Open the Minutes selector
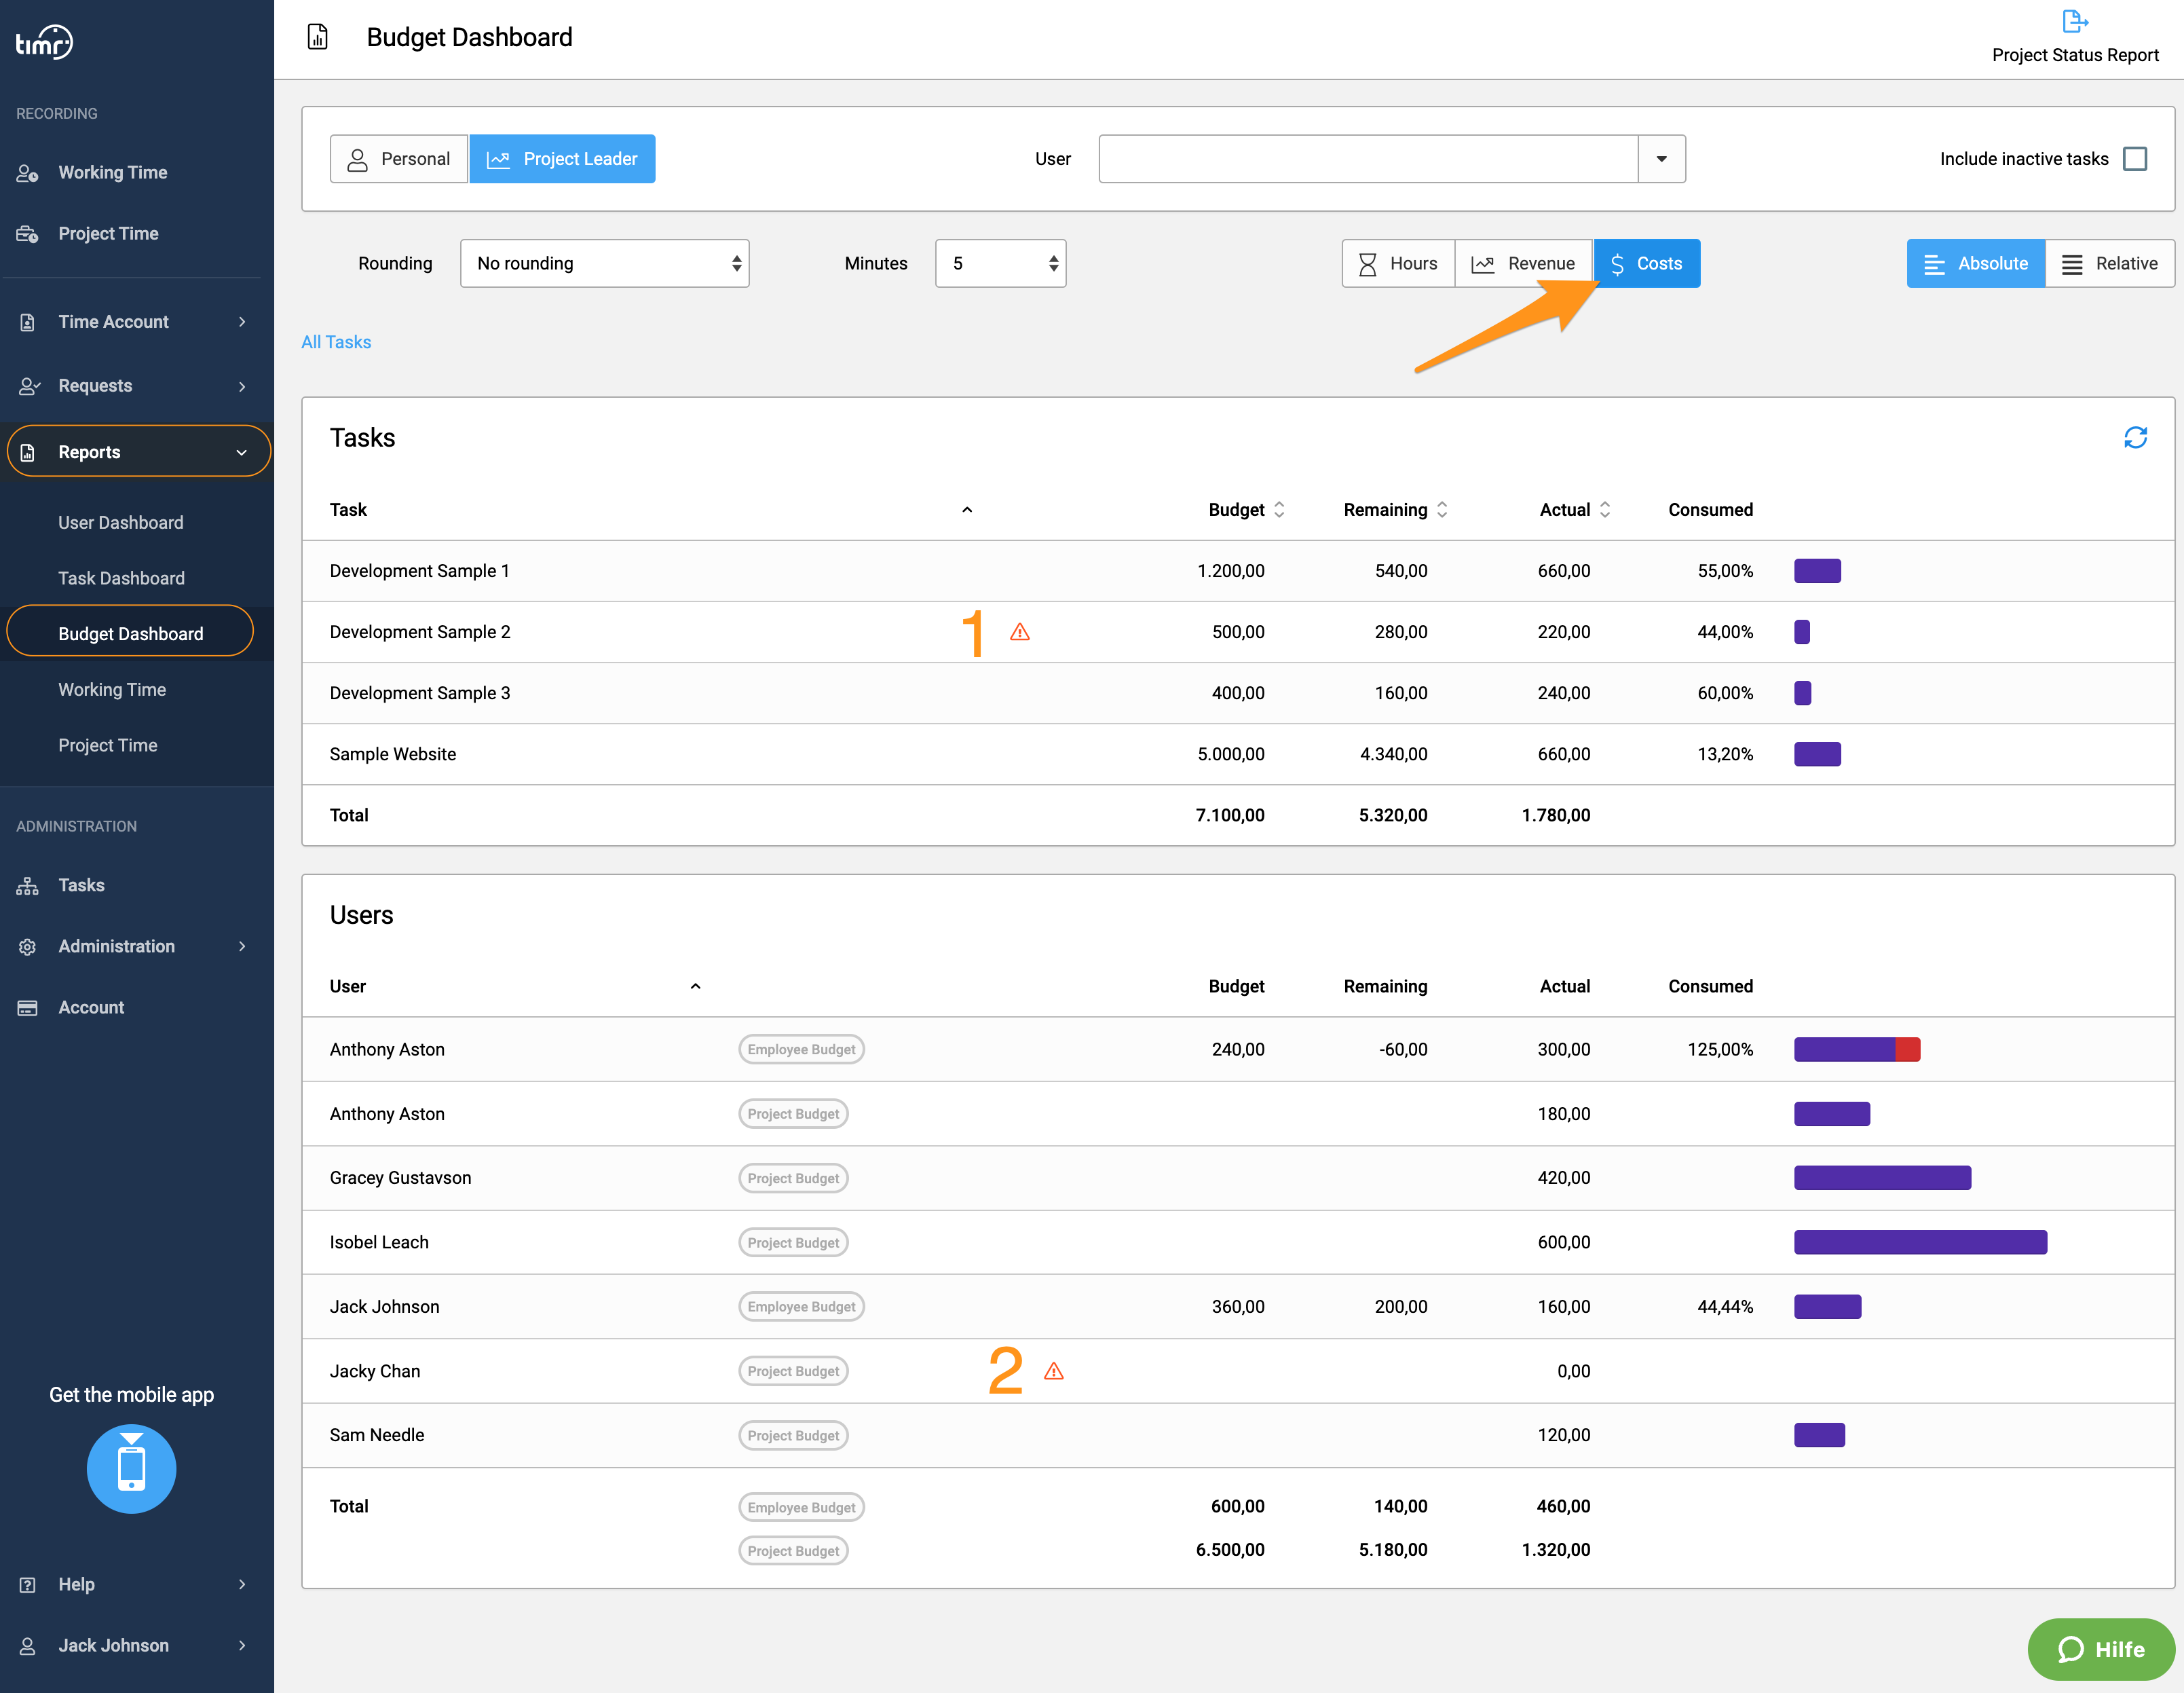The image size is (2184, 1693). tap(1000, 263)
